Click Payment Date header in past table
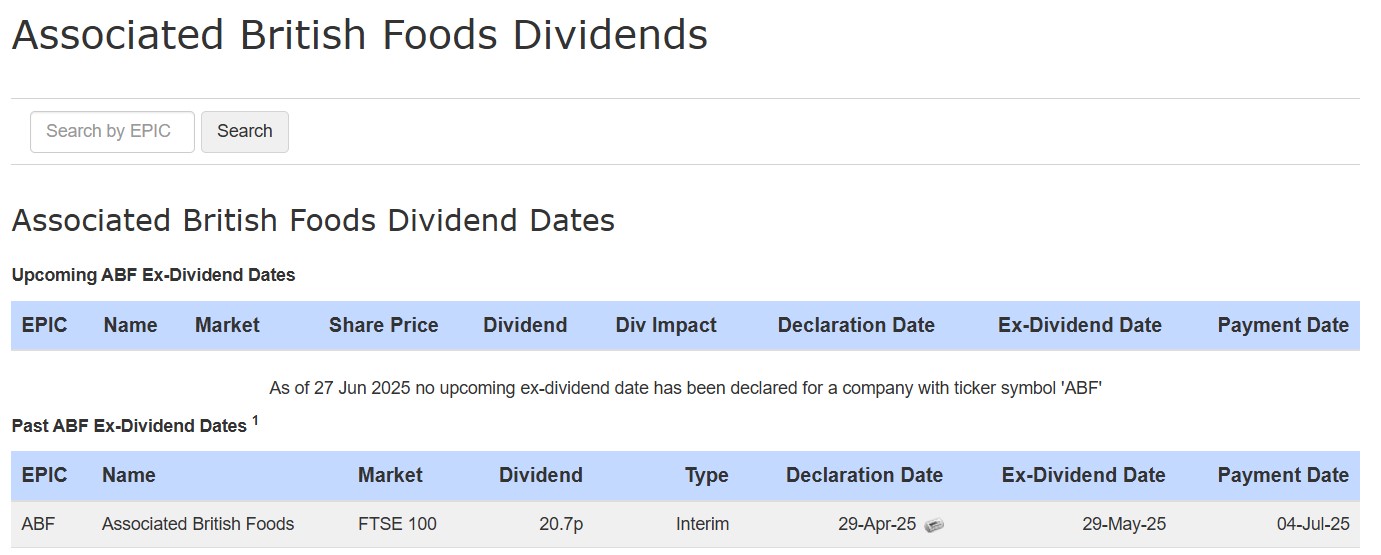 (x=1282, y=475)
